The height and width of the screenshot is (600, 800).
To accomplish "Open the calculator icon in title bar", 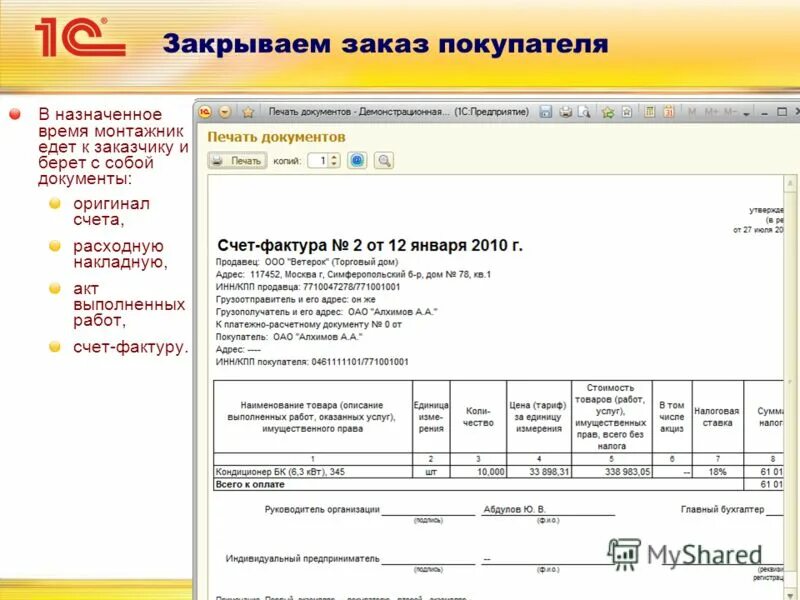I will [649, 112].
